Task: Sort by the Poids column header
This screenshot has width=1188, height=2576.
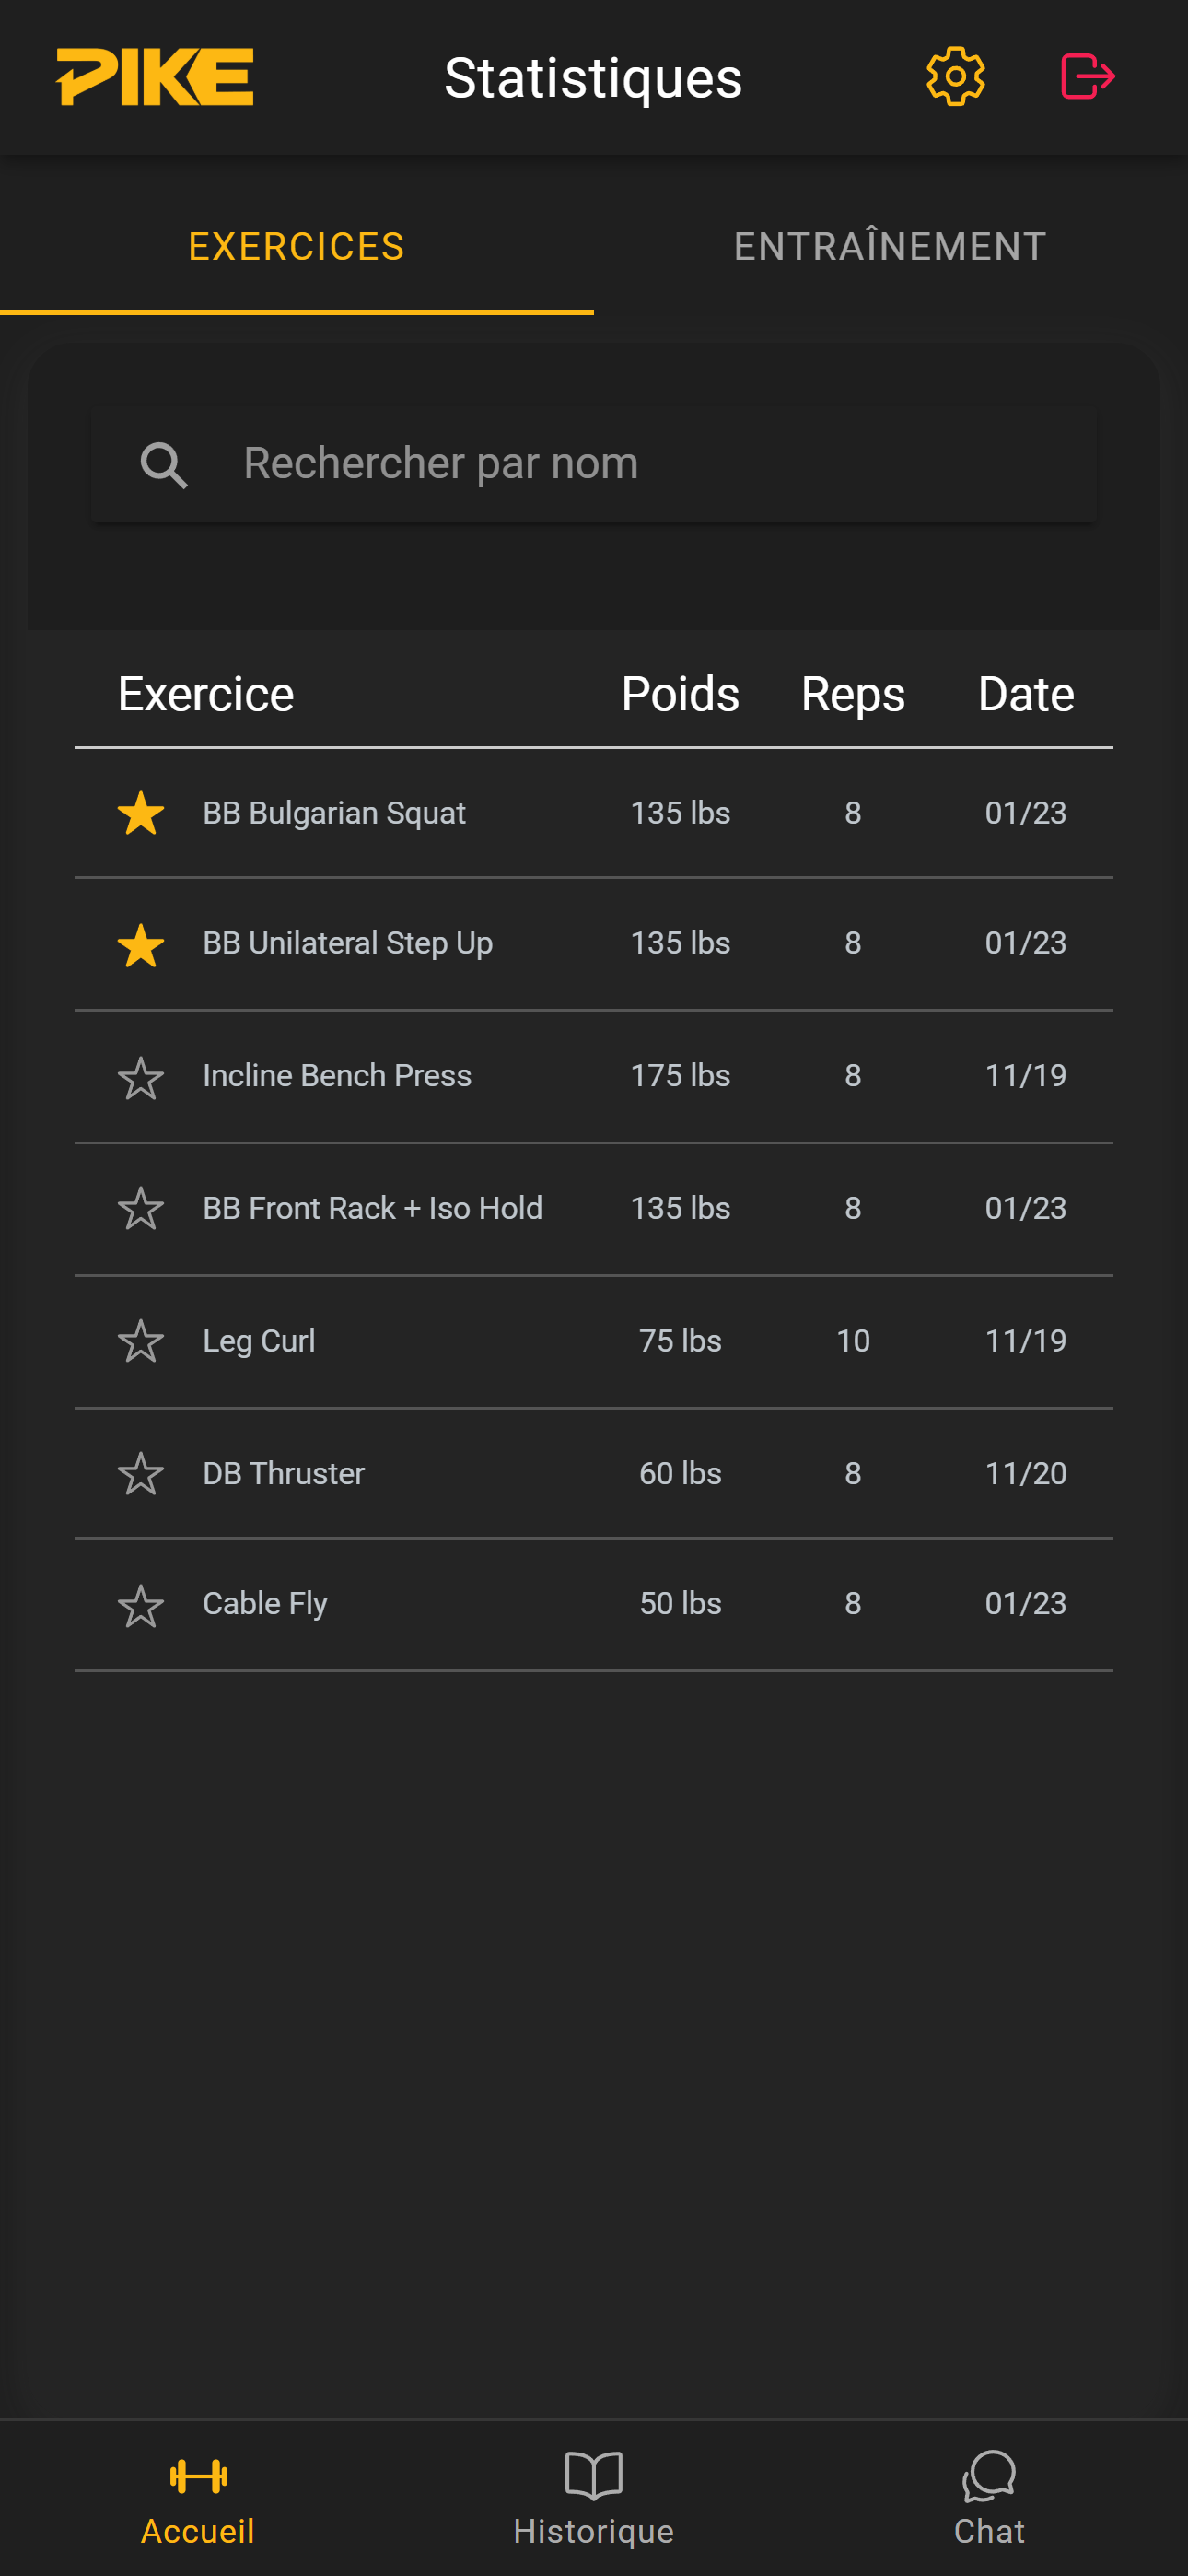Action: (x=680, y=694)
